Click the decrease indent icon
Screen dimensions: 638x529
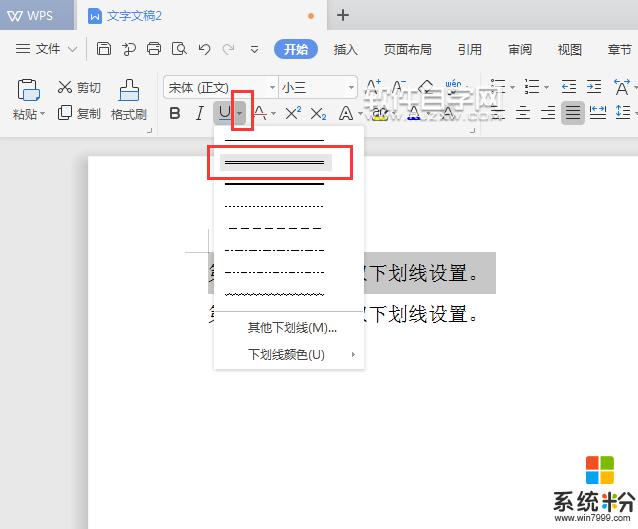coord(568,87)
